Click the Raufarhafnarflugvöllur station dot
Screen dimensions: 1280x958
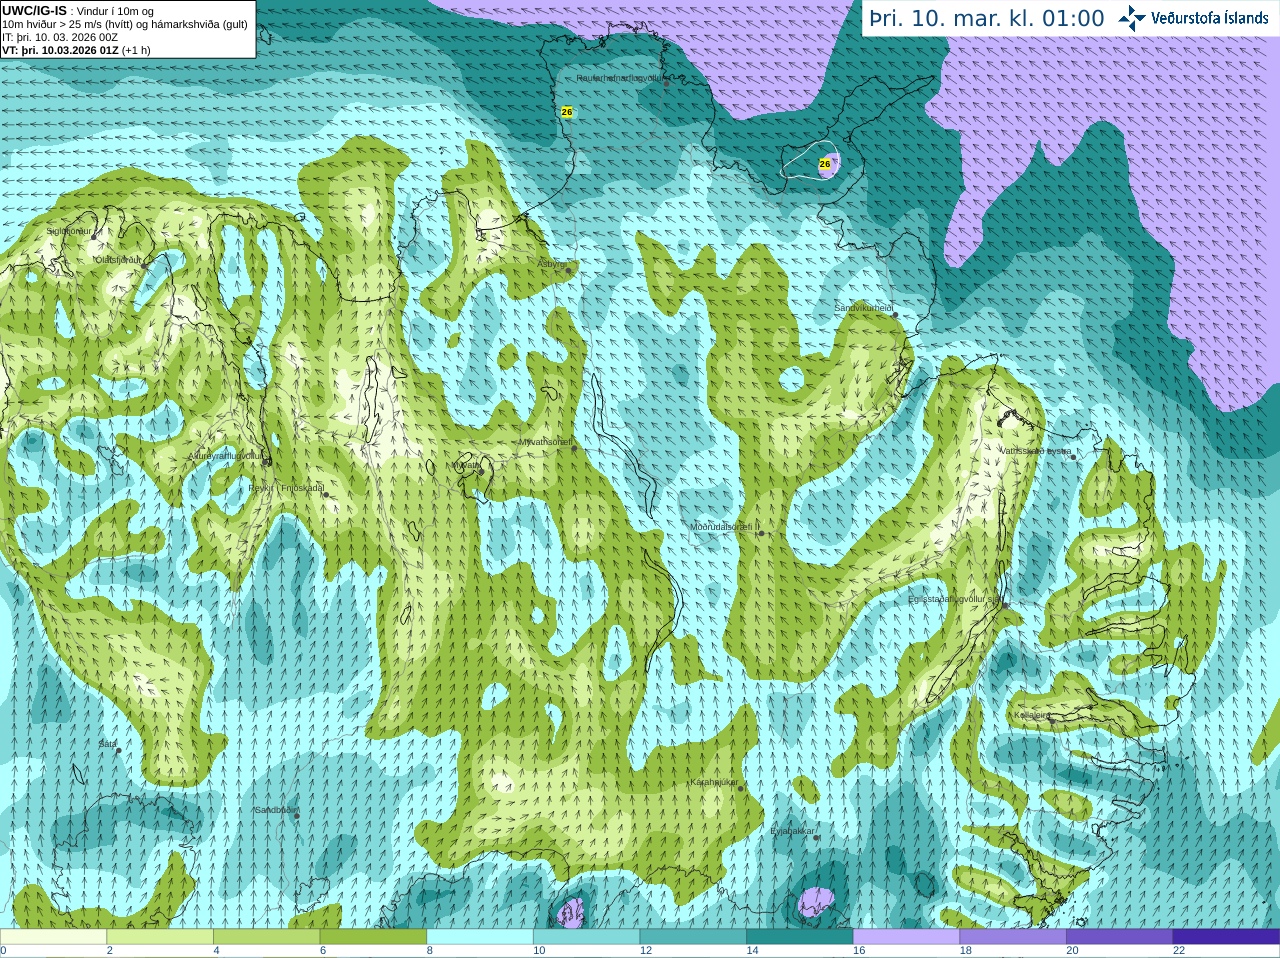click(667, 84)
